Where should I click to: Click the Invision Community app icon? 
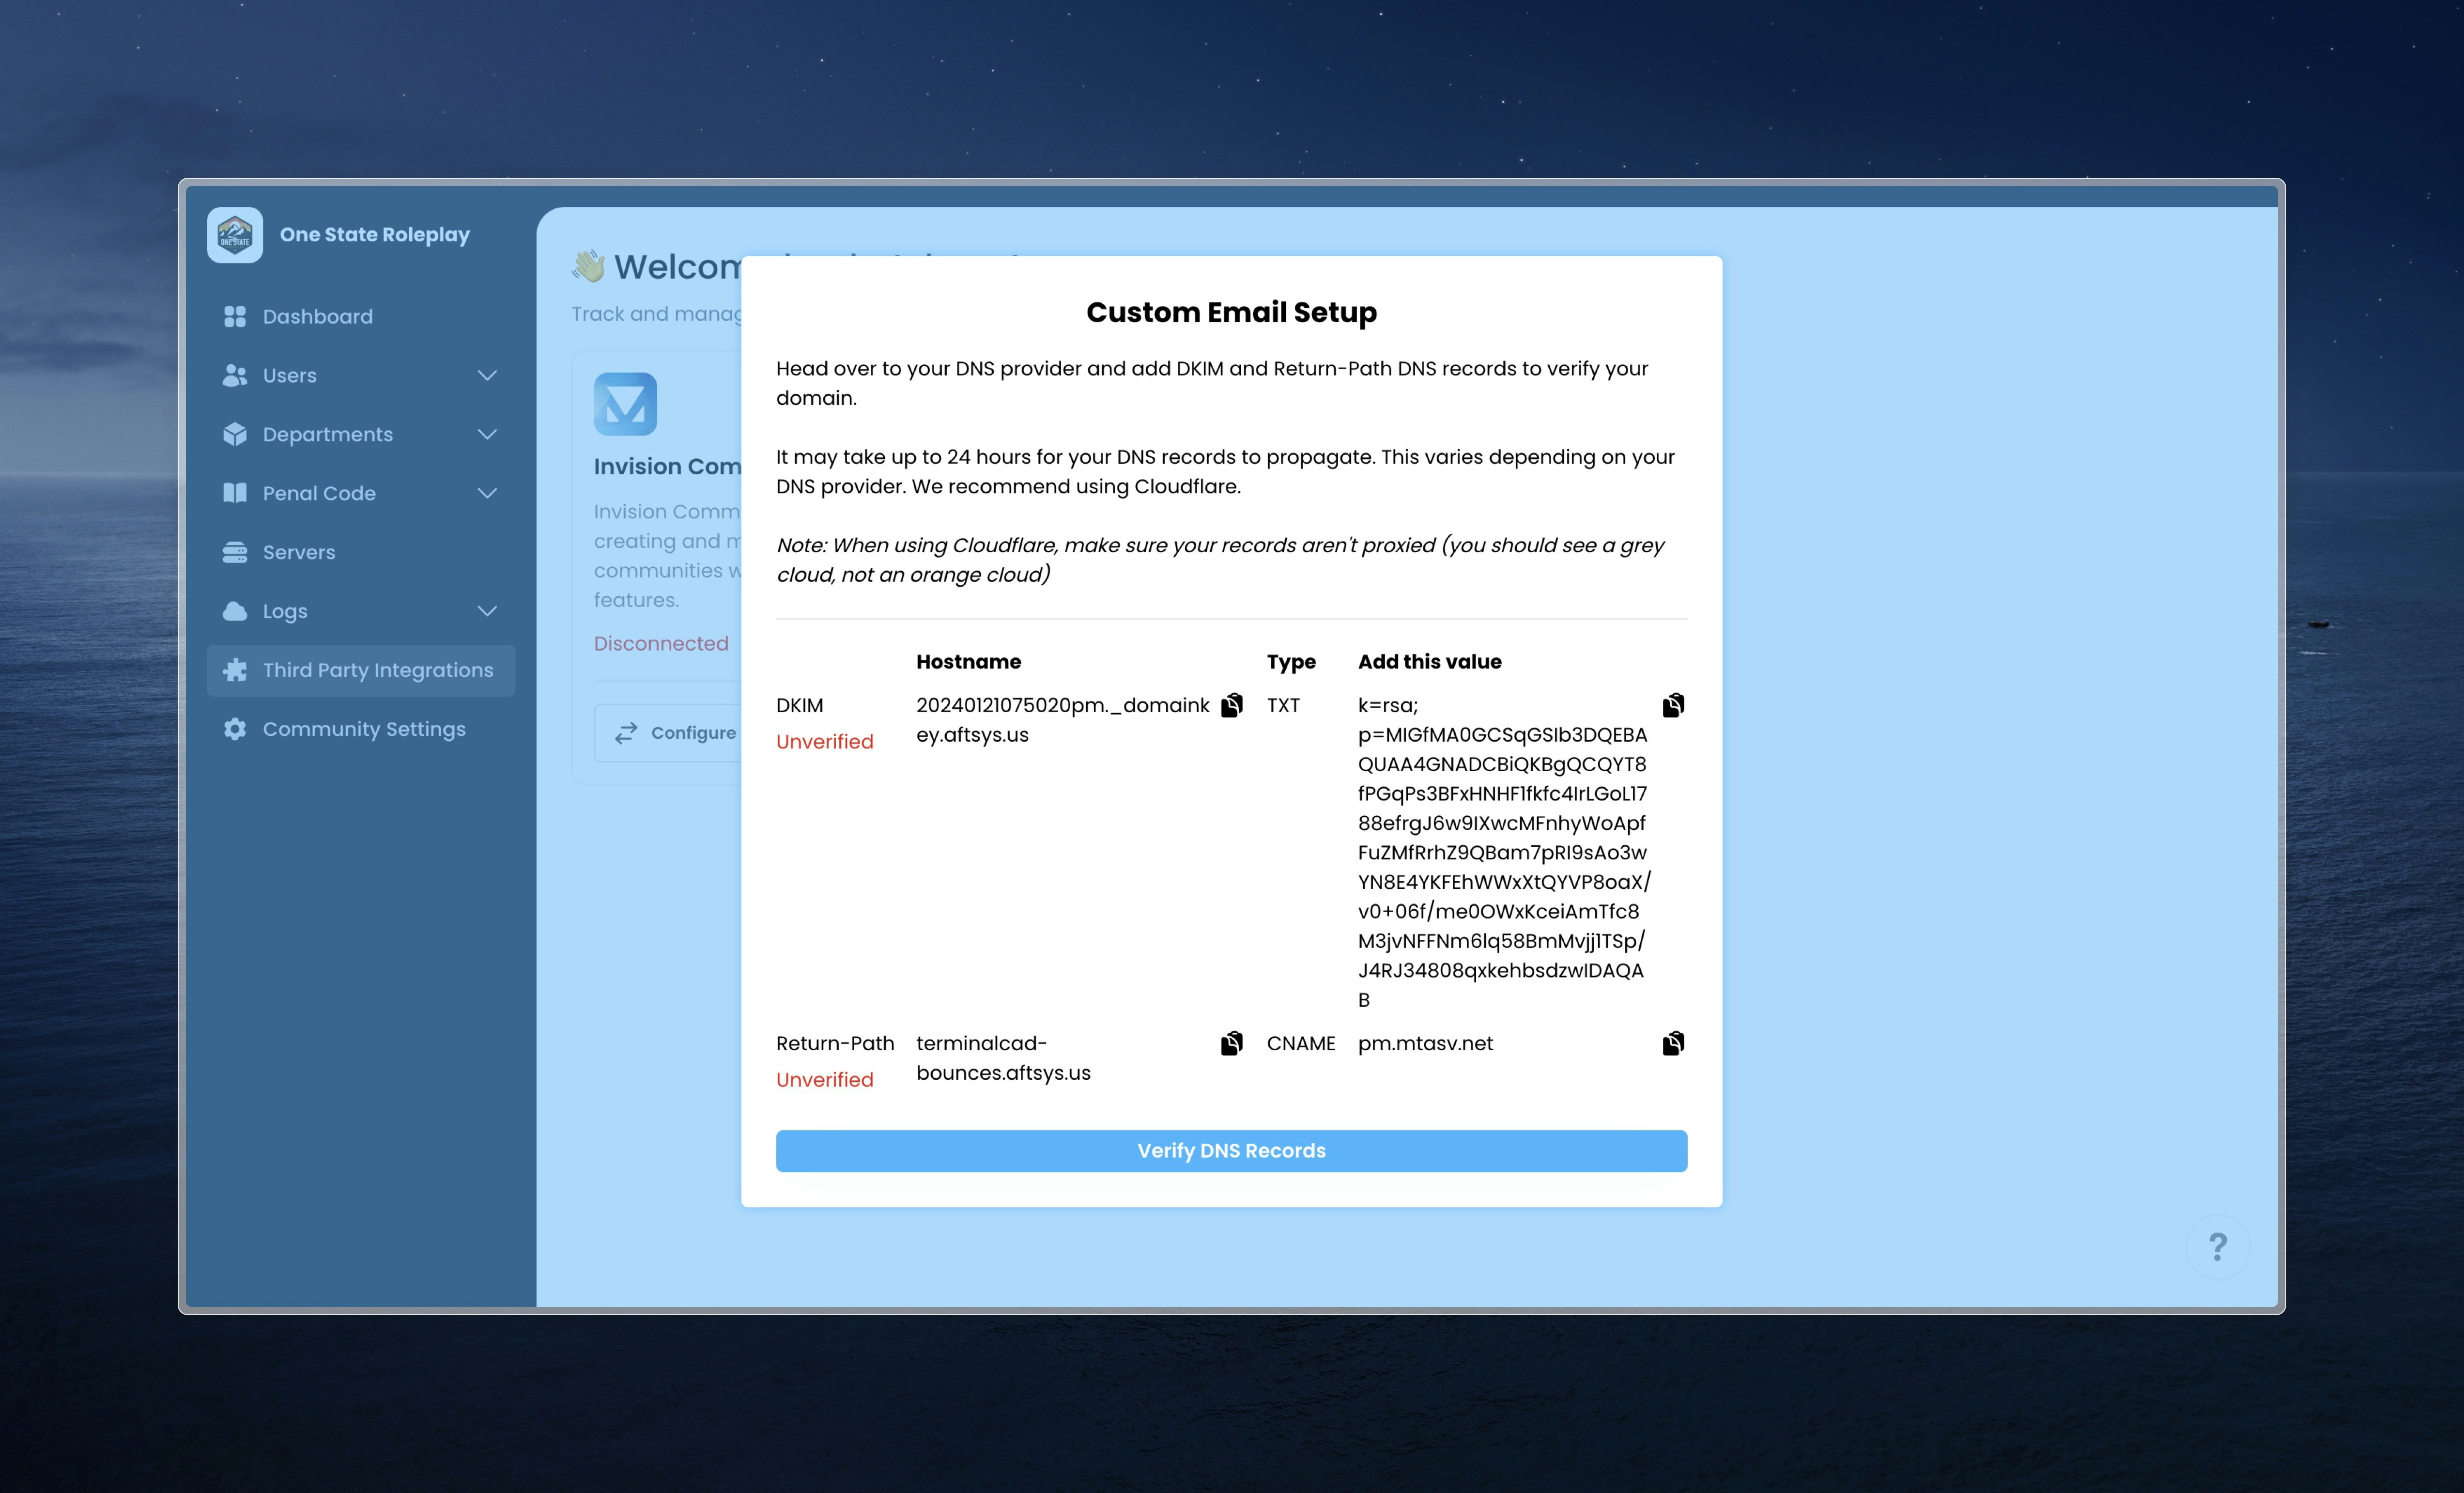point(625,405)
